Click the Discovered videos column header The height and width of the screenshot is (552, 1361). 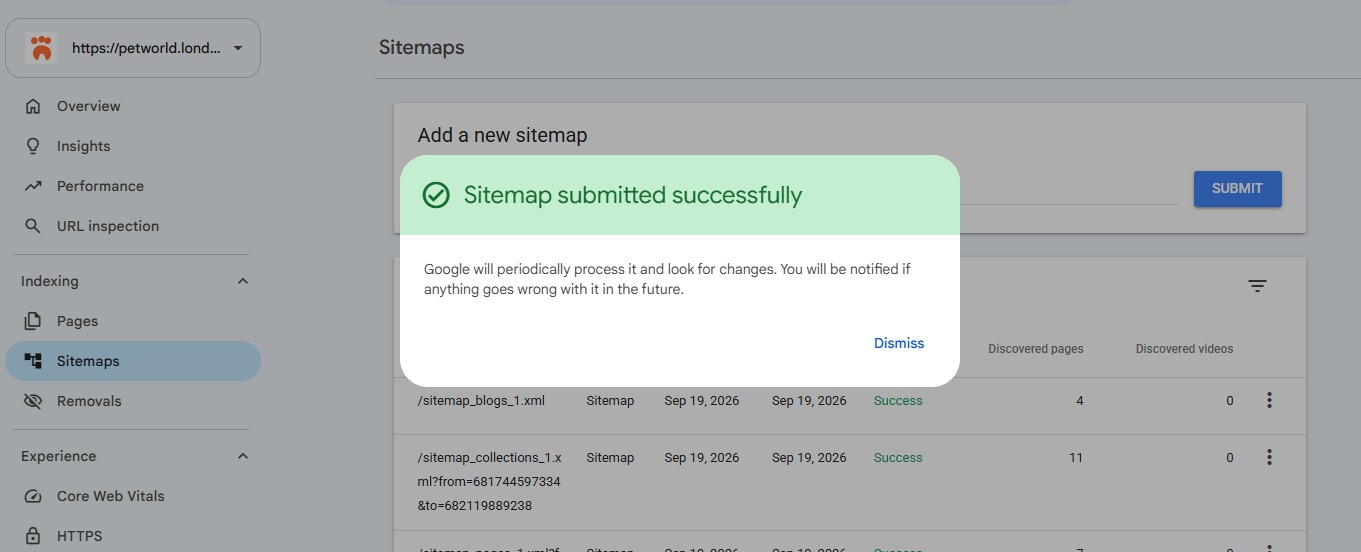pos(1184,349)
